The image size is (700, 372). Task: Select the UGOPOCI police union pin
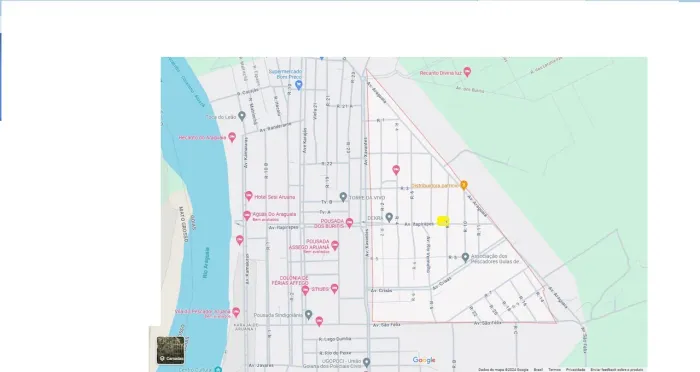(x=367, y=362)
